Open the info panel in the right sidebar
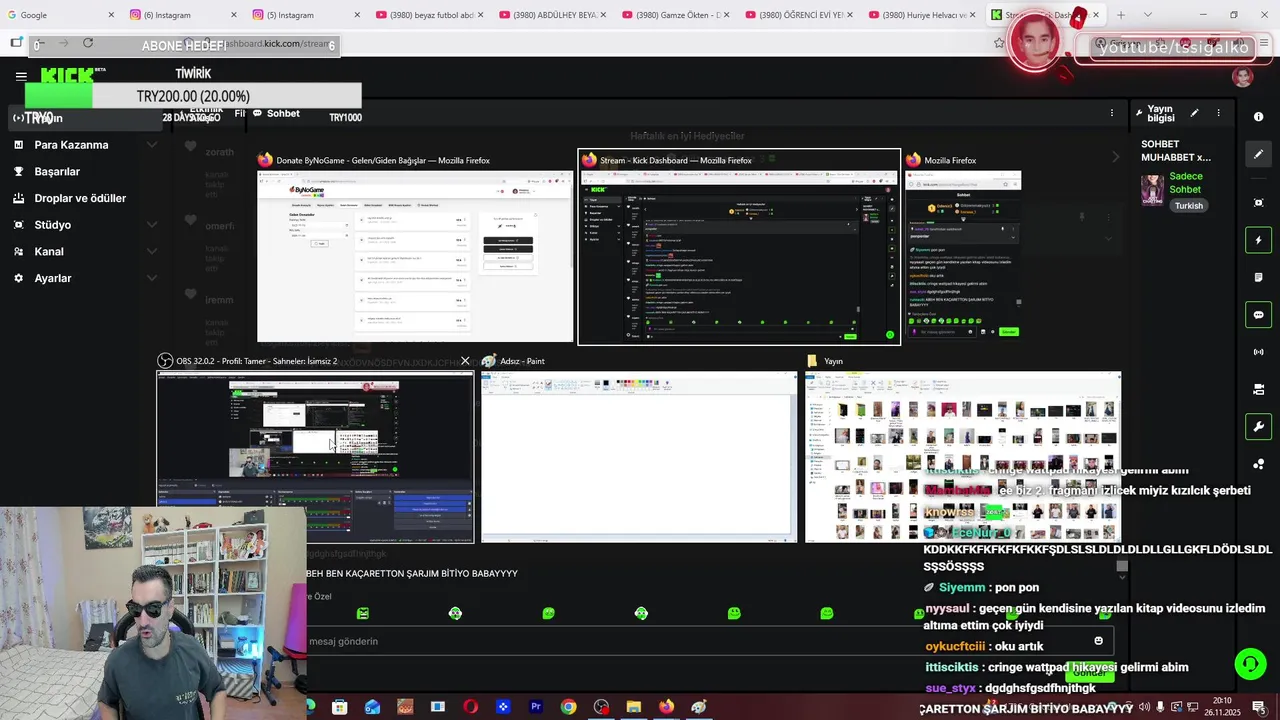Image resolution: width=1280 pixels, height=720 pixels. (x=1258, y=117)
